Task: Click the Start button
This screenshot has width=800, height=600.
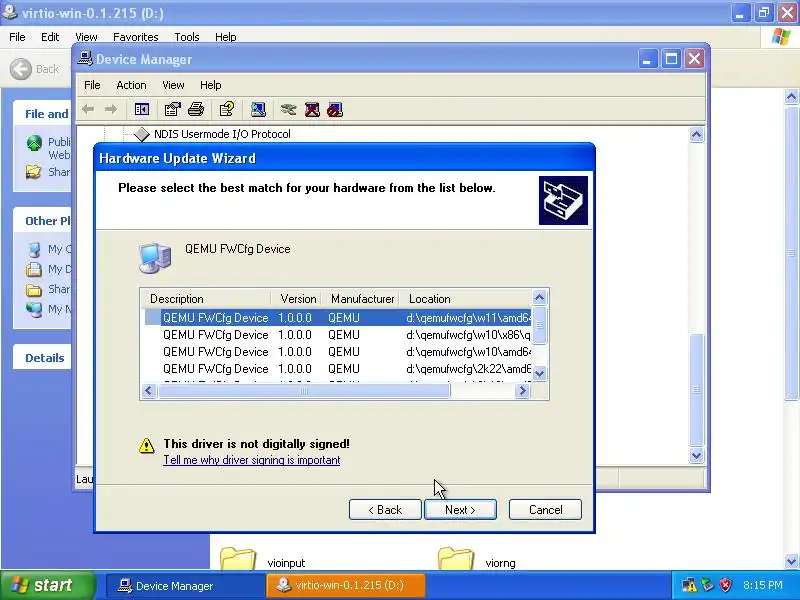Action: click(47, 585)
